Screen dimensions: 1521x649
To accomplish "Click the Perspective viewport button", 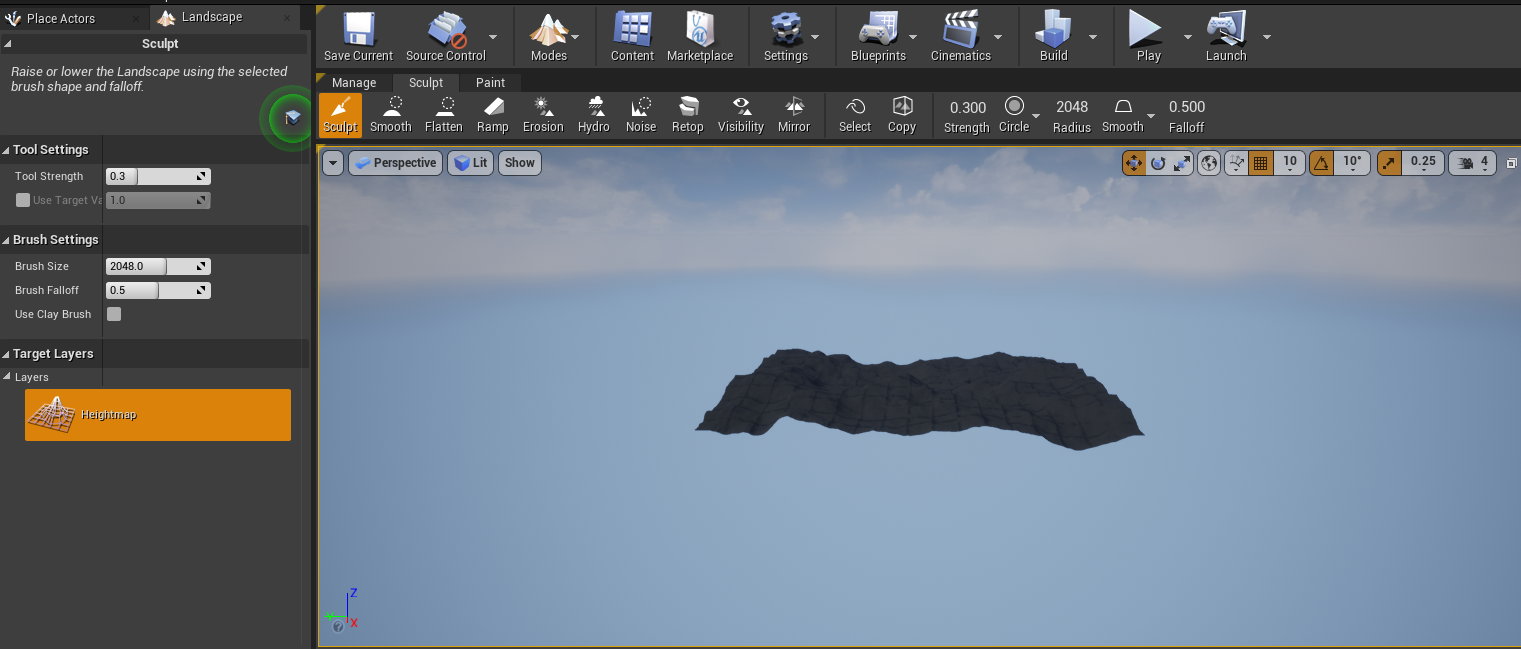I will pos(395,163).
